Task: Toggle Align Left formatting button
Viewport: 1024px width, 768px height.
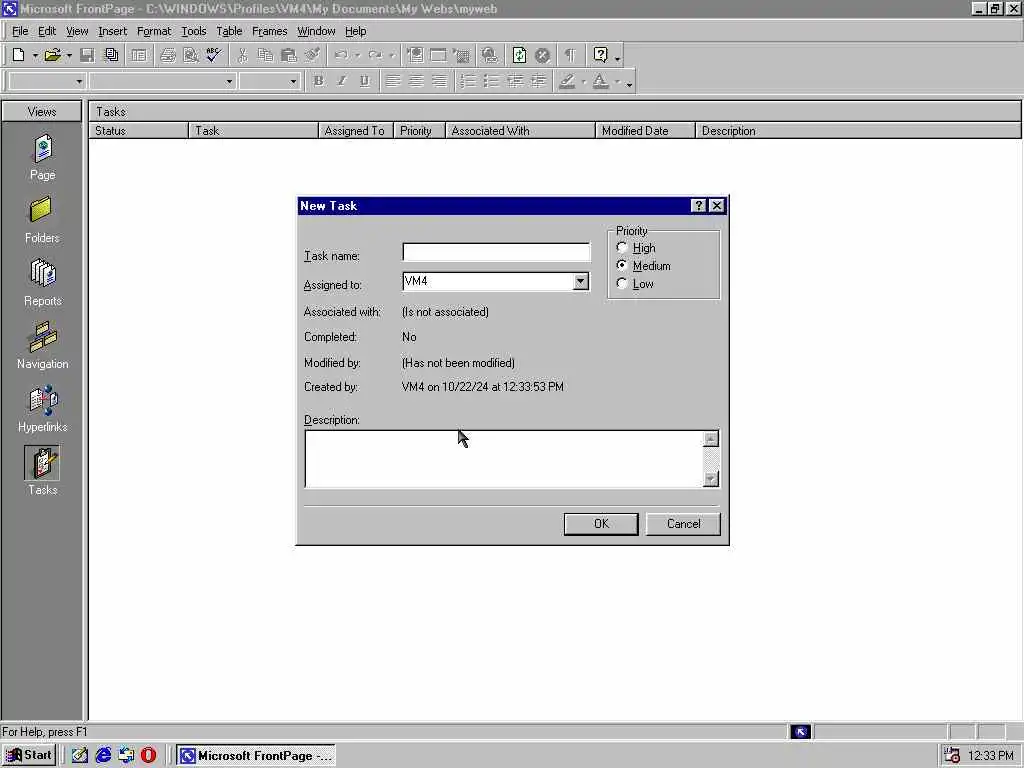Action: click(x=392, y=81)
